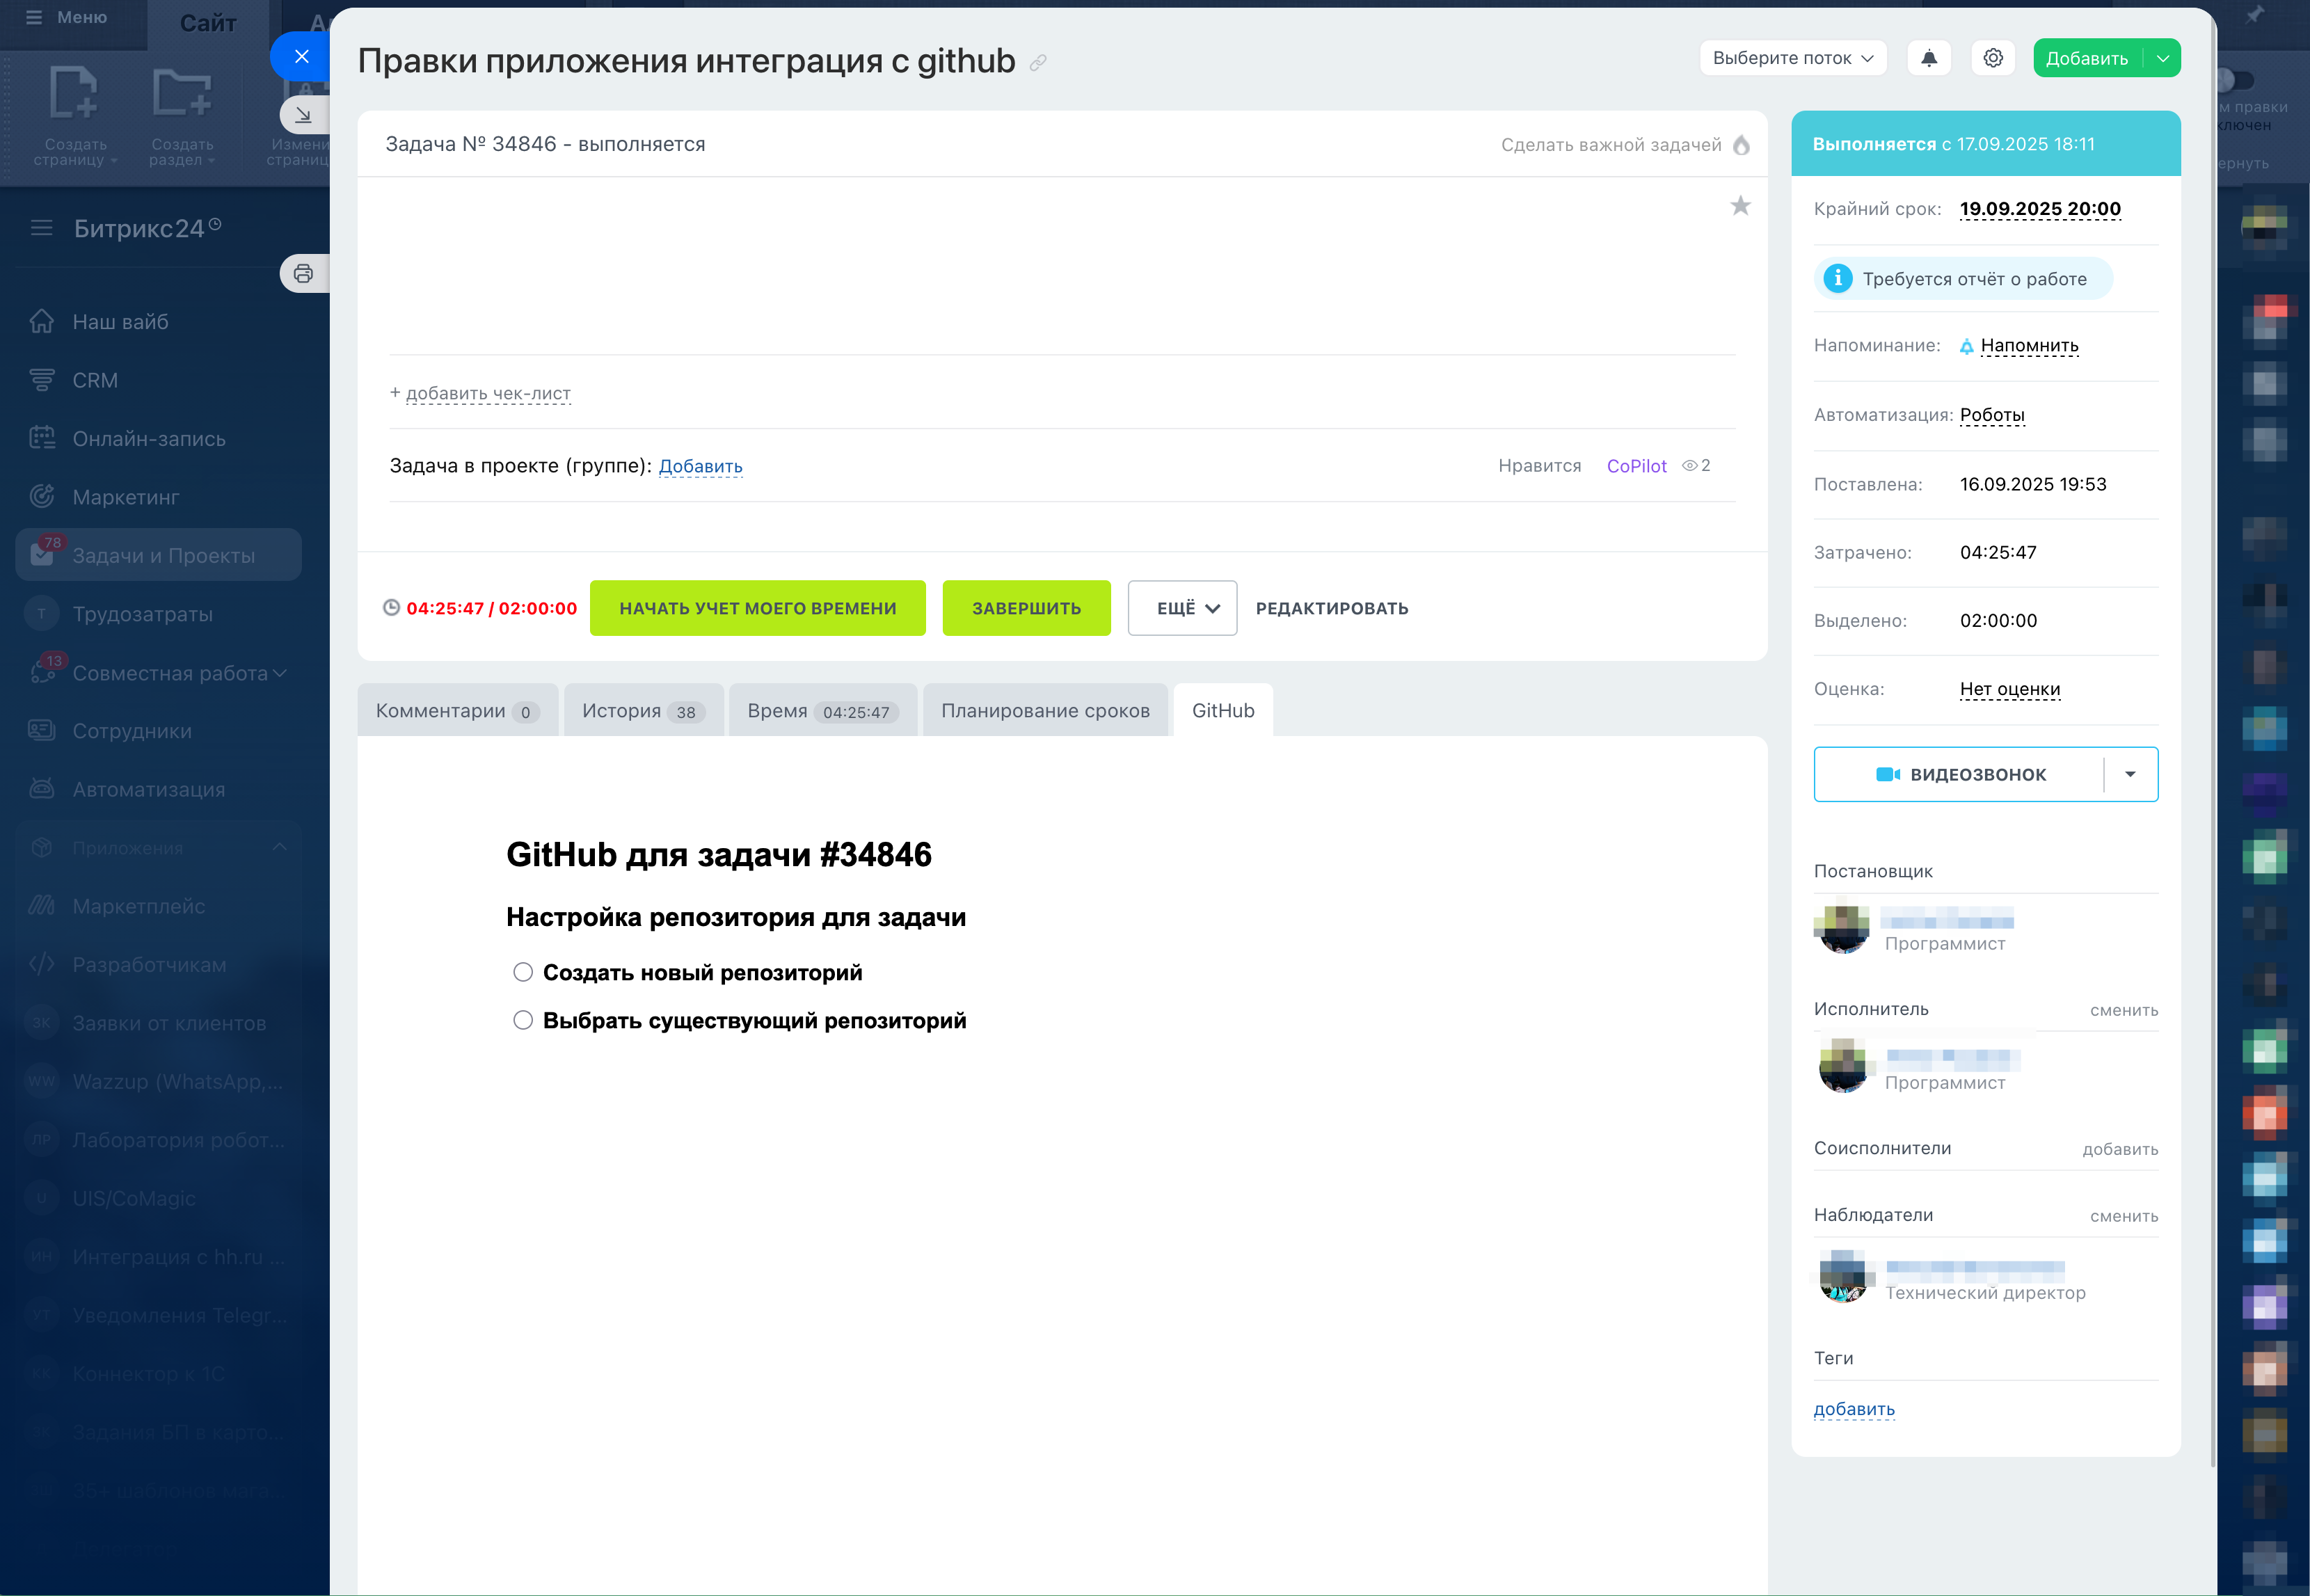Open the arrow next to green Добавить
Screen dimensions: 2310x1596
[2163, 58]
